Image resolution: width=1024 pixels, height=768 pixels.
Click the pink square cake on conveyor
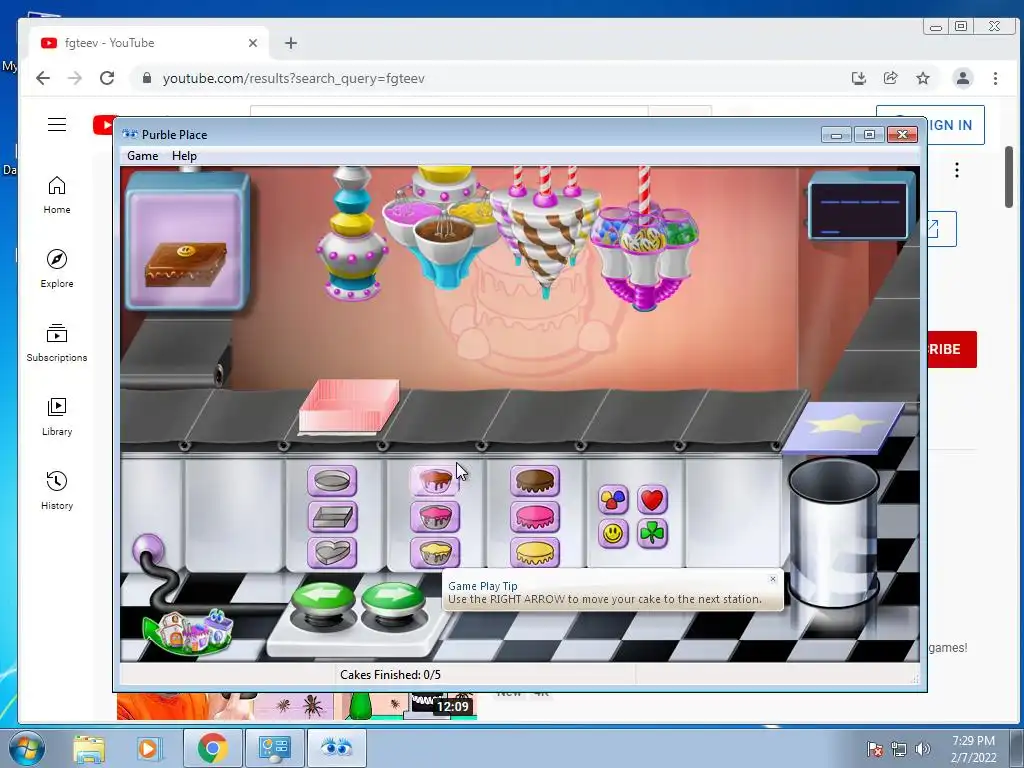point(349,406)
